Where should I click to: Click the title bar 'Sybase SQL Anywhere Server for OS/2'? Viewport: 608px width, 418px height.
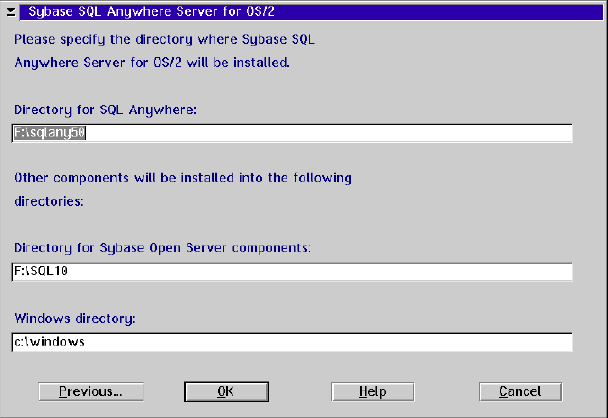(x=311, y=12)
